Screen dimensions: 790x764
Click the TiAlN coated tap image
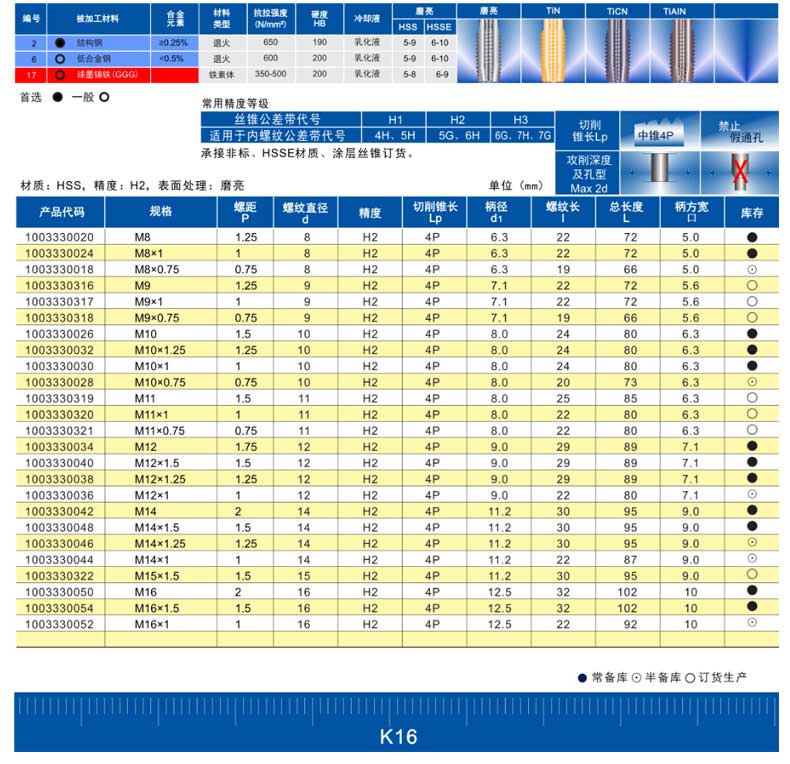tap(685, 48)
